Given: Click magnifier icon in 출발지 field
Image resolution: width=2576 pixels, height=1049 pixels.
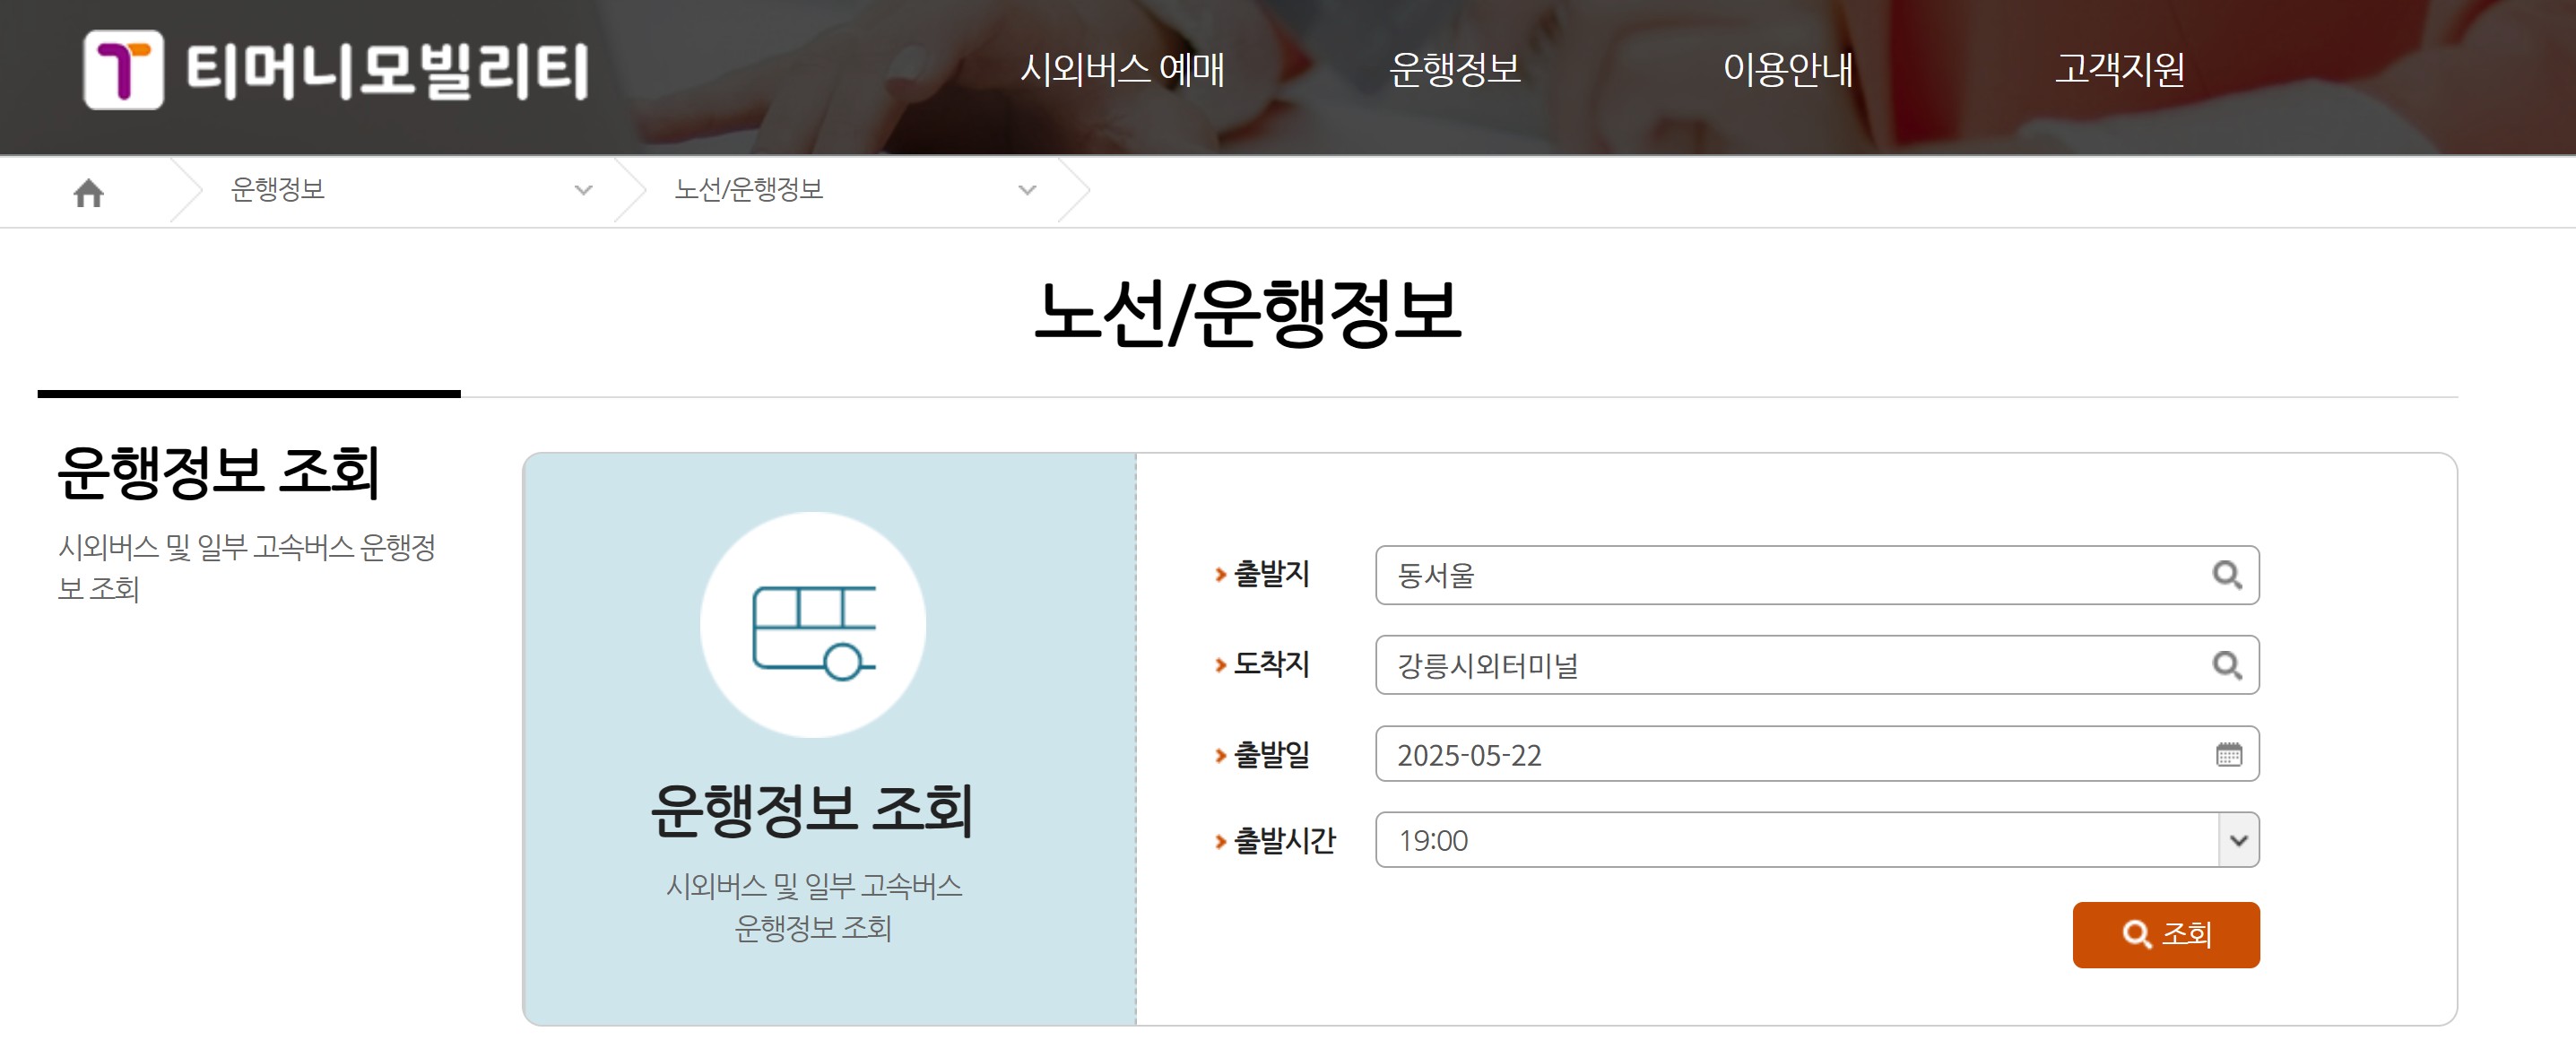Looking at the screenshot, I should click(2226, 575).
